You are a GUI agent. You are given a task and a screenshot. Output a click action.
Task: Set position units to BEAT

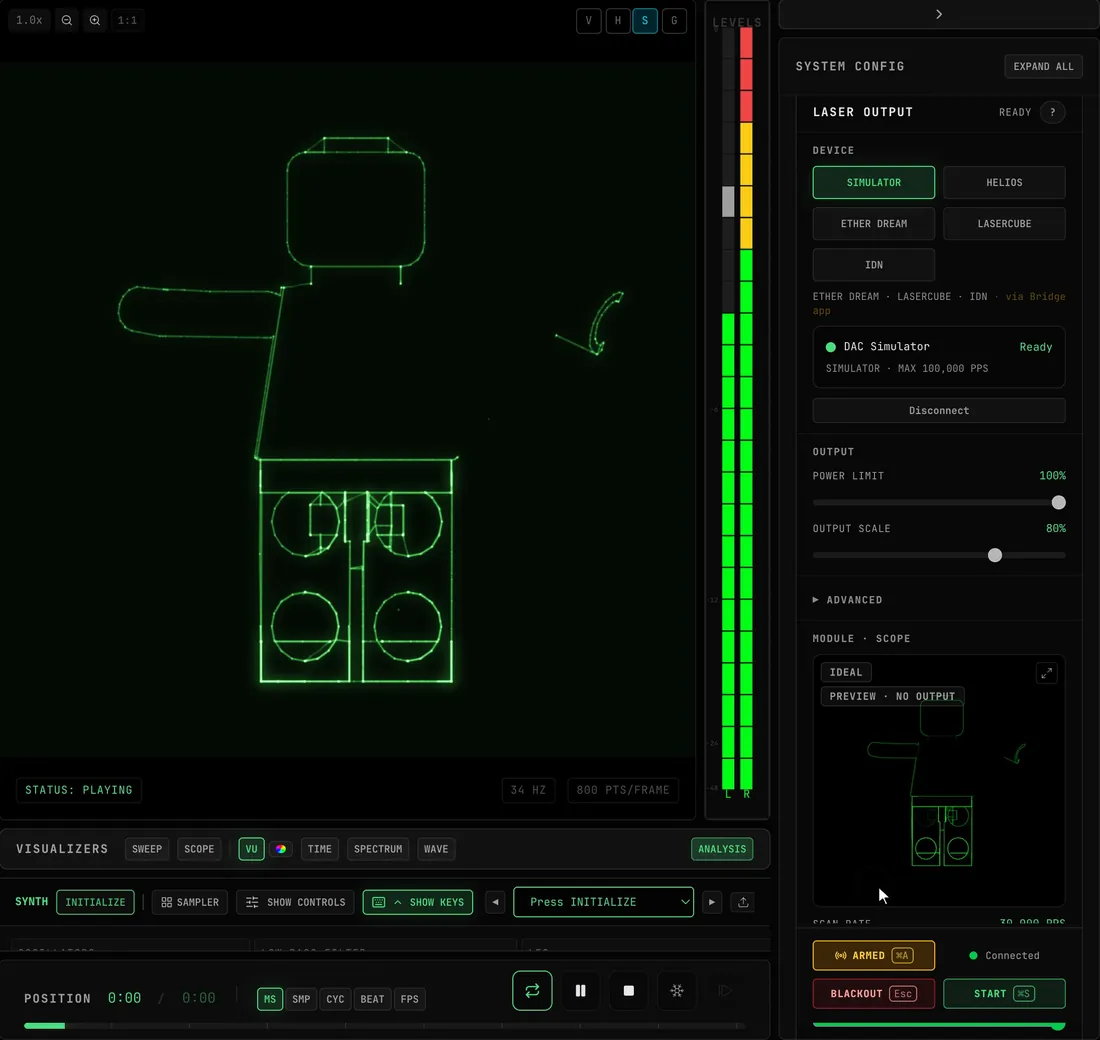(373, 999)
